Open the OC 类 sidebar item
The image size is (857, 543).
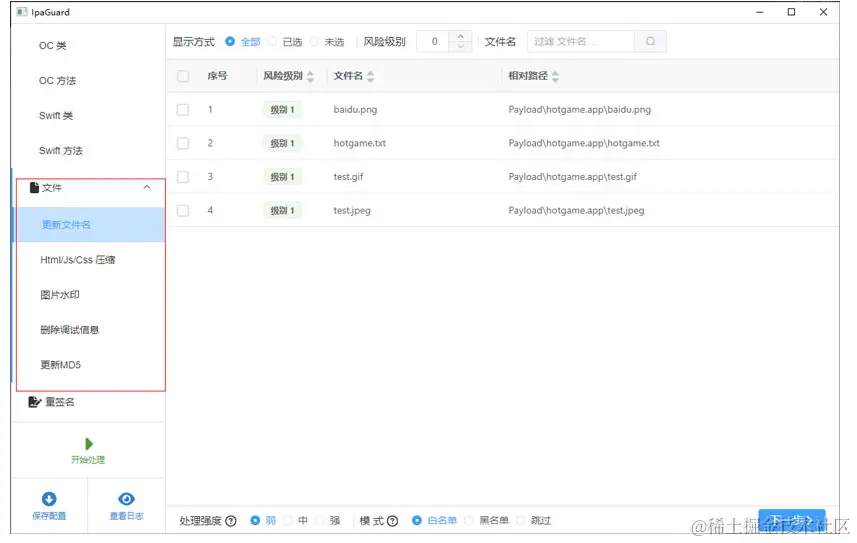[52, 45]
